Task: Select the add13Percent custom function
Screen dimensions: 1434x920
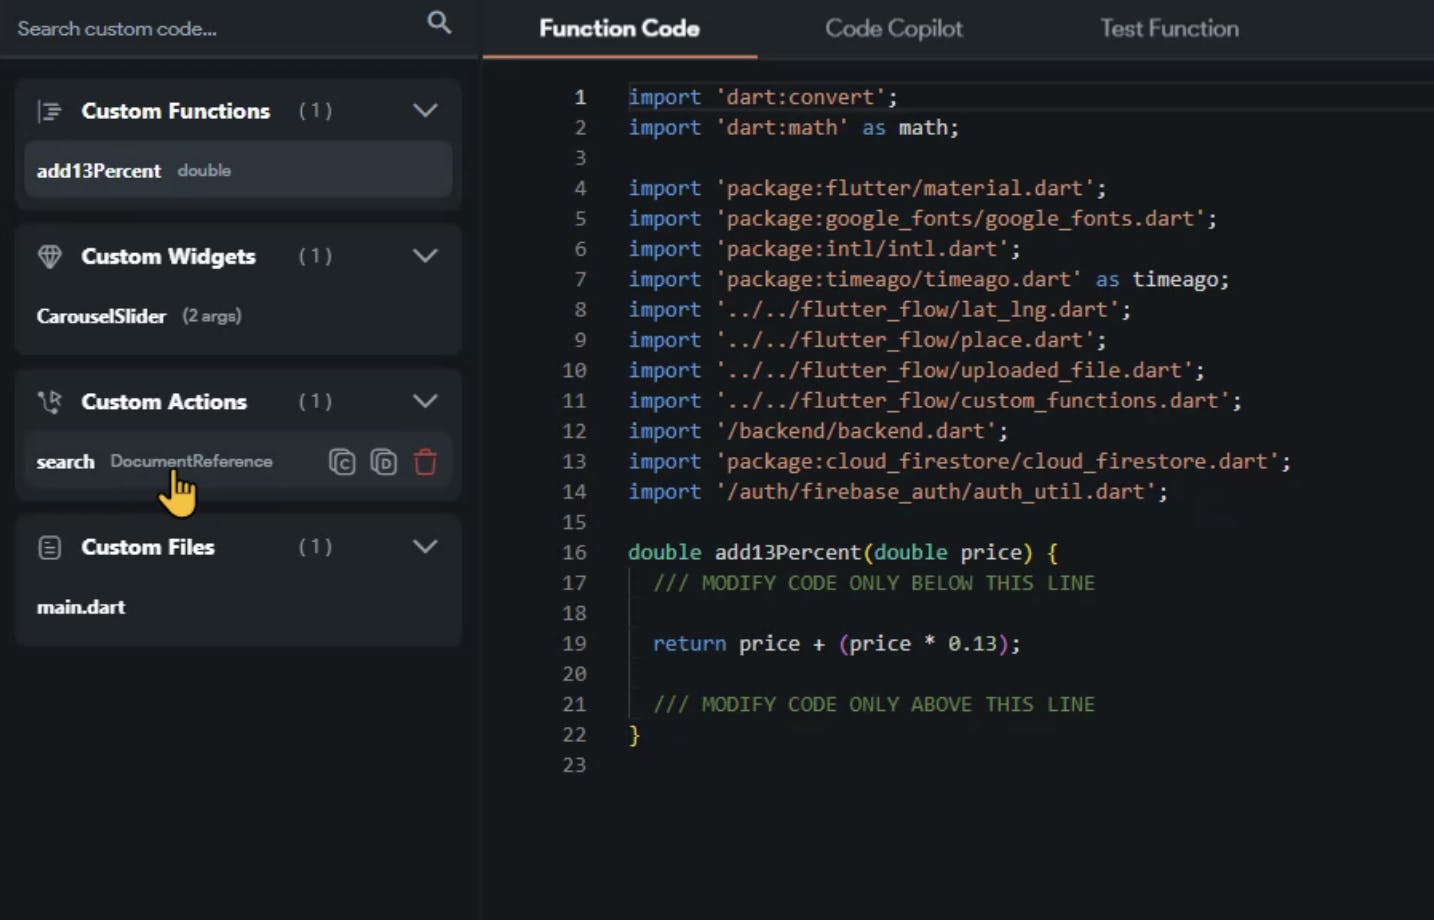Action: pos(238,170)
